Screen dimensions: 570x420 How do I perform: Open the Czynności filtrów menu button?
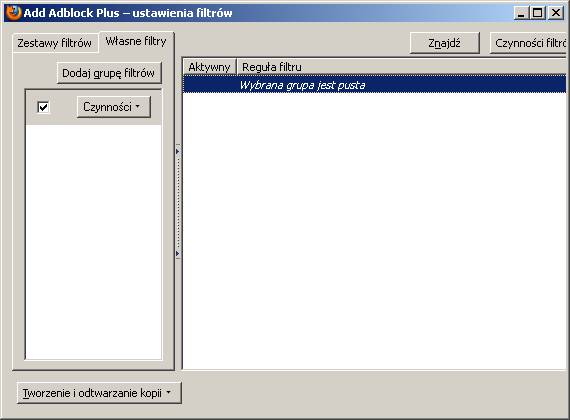pos(530,43)
